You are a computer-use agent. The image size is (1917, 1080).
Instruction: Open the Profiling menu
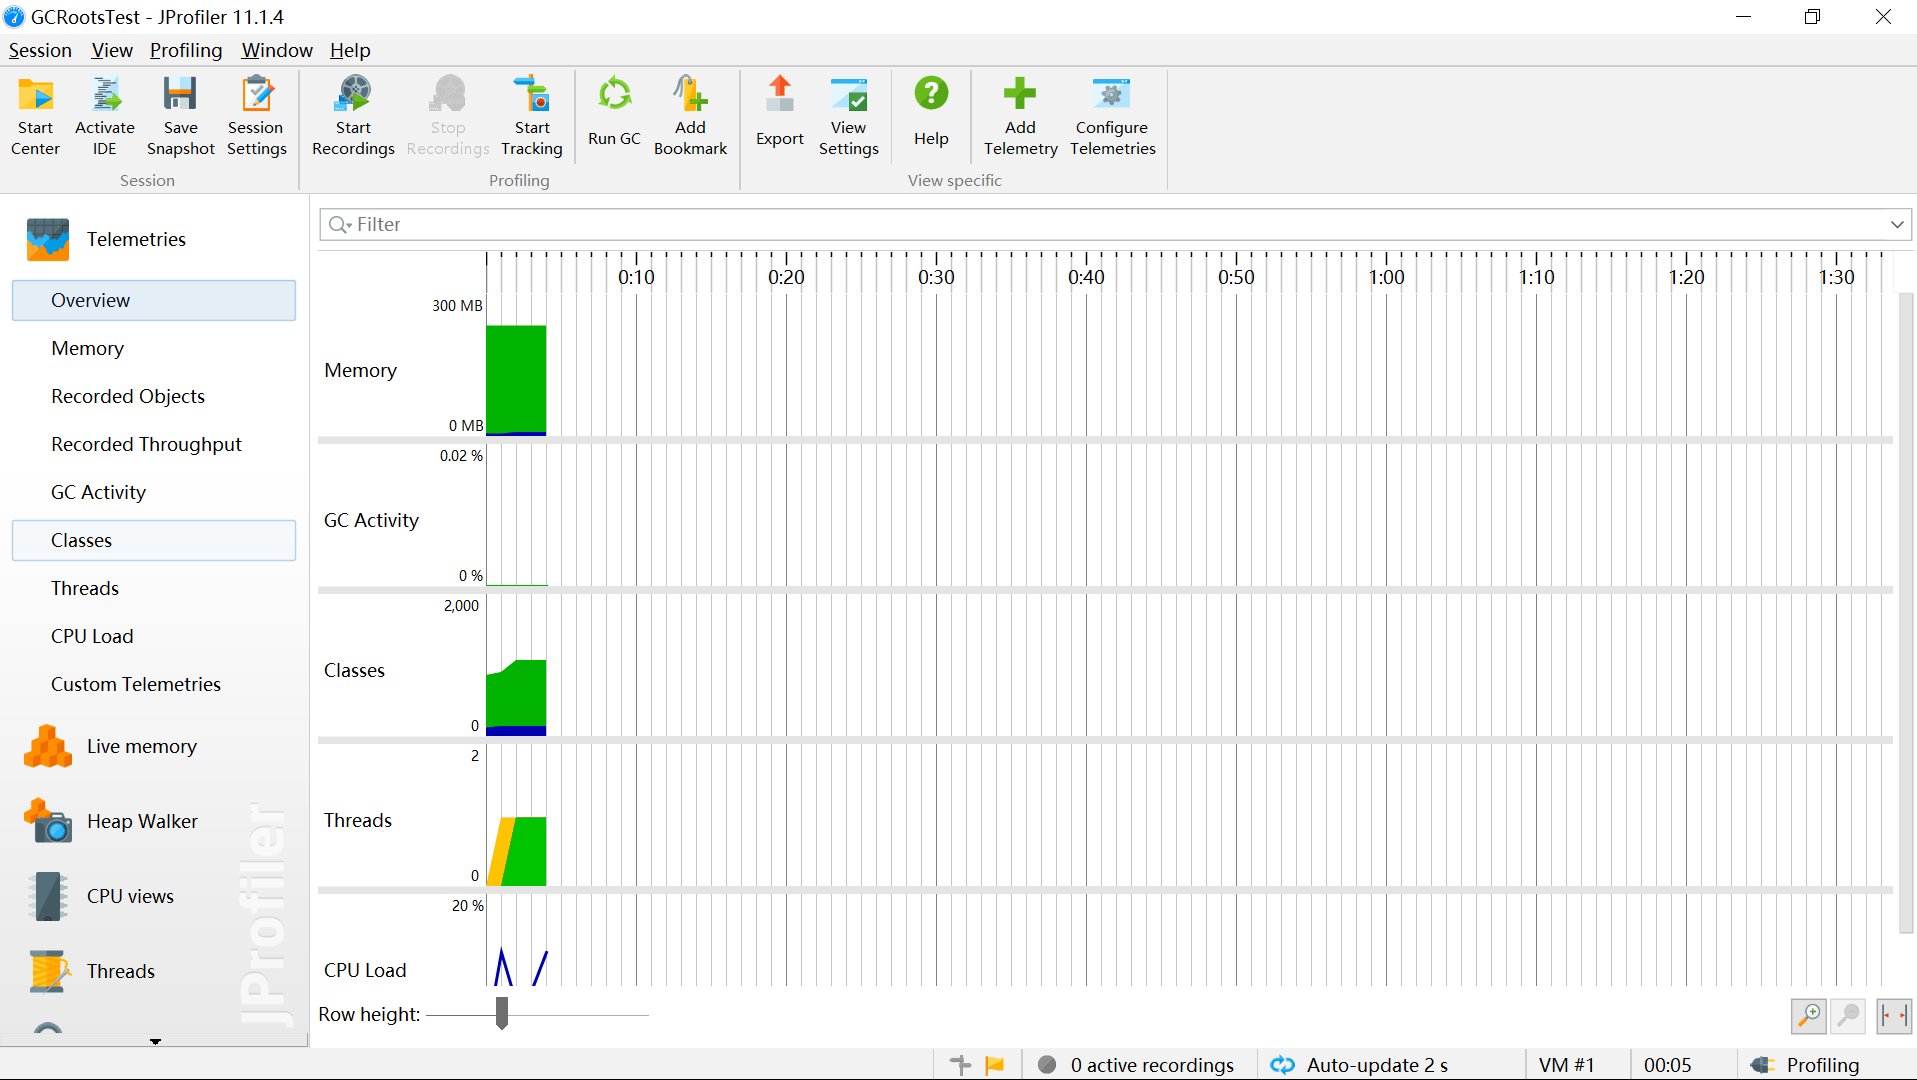186,50
